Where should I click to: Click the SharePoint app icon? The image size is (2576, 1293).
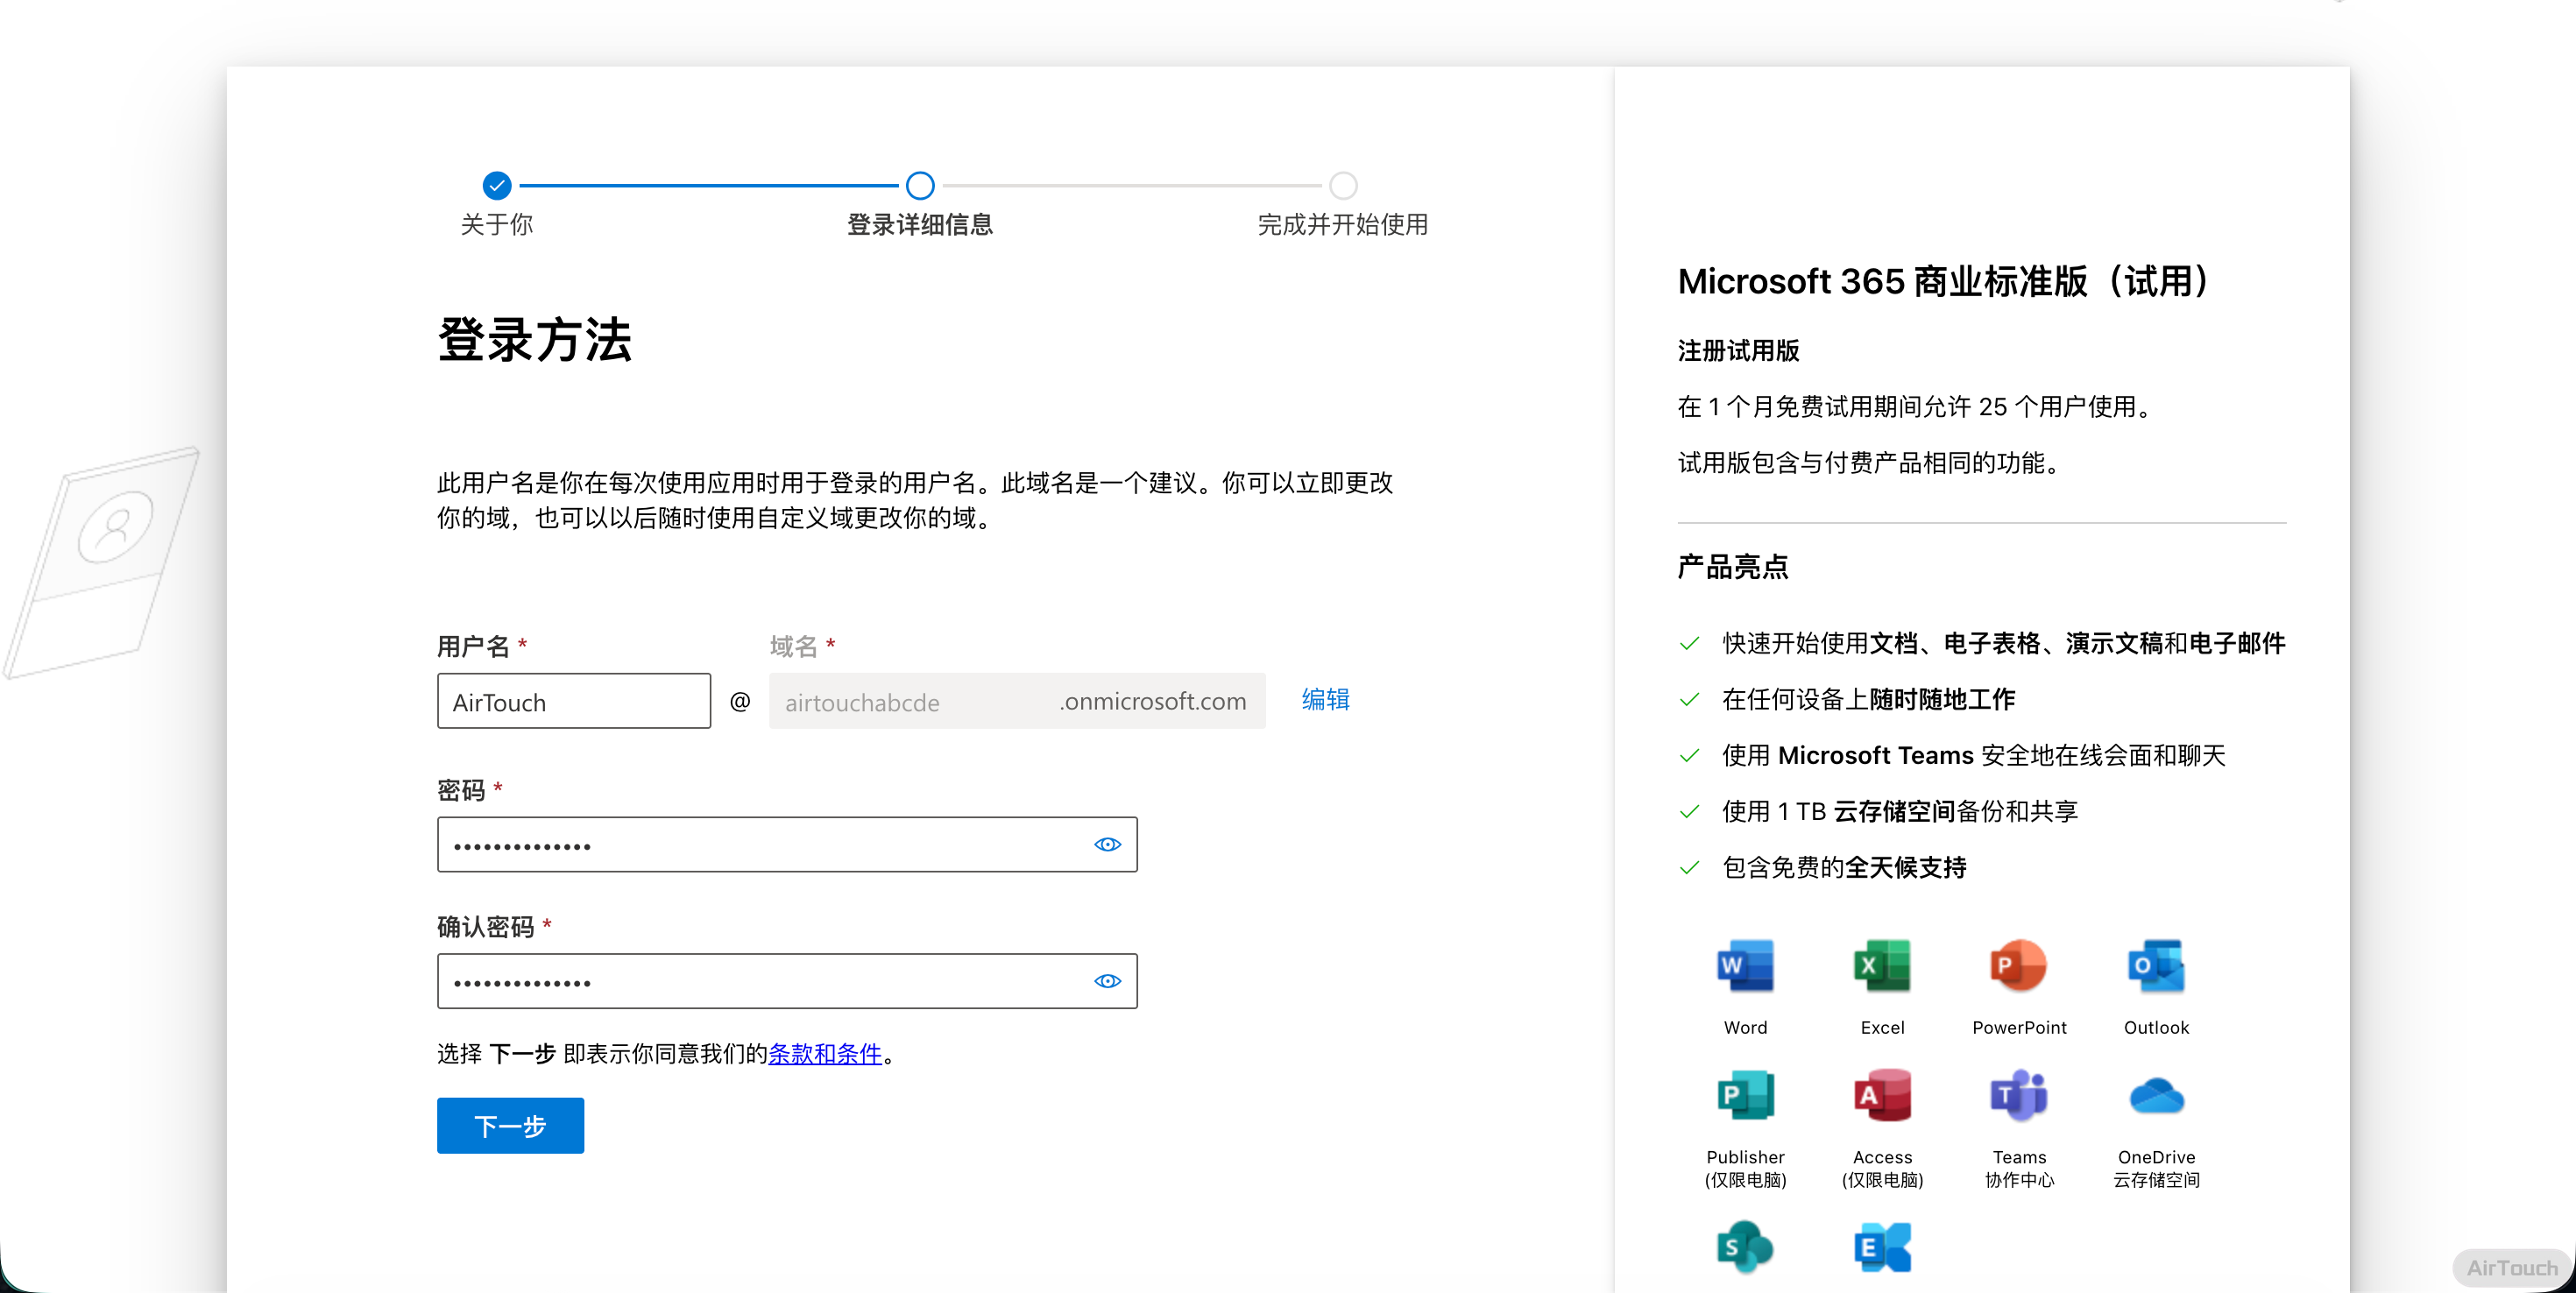(1745, 1247)
